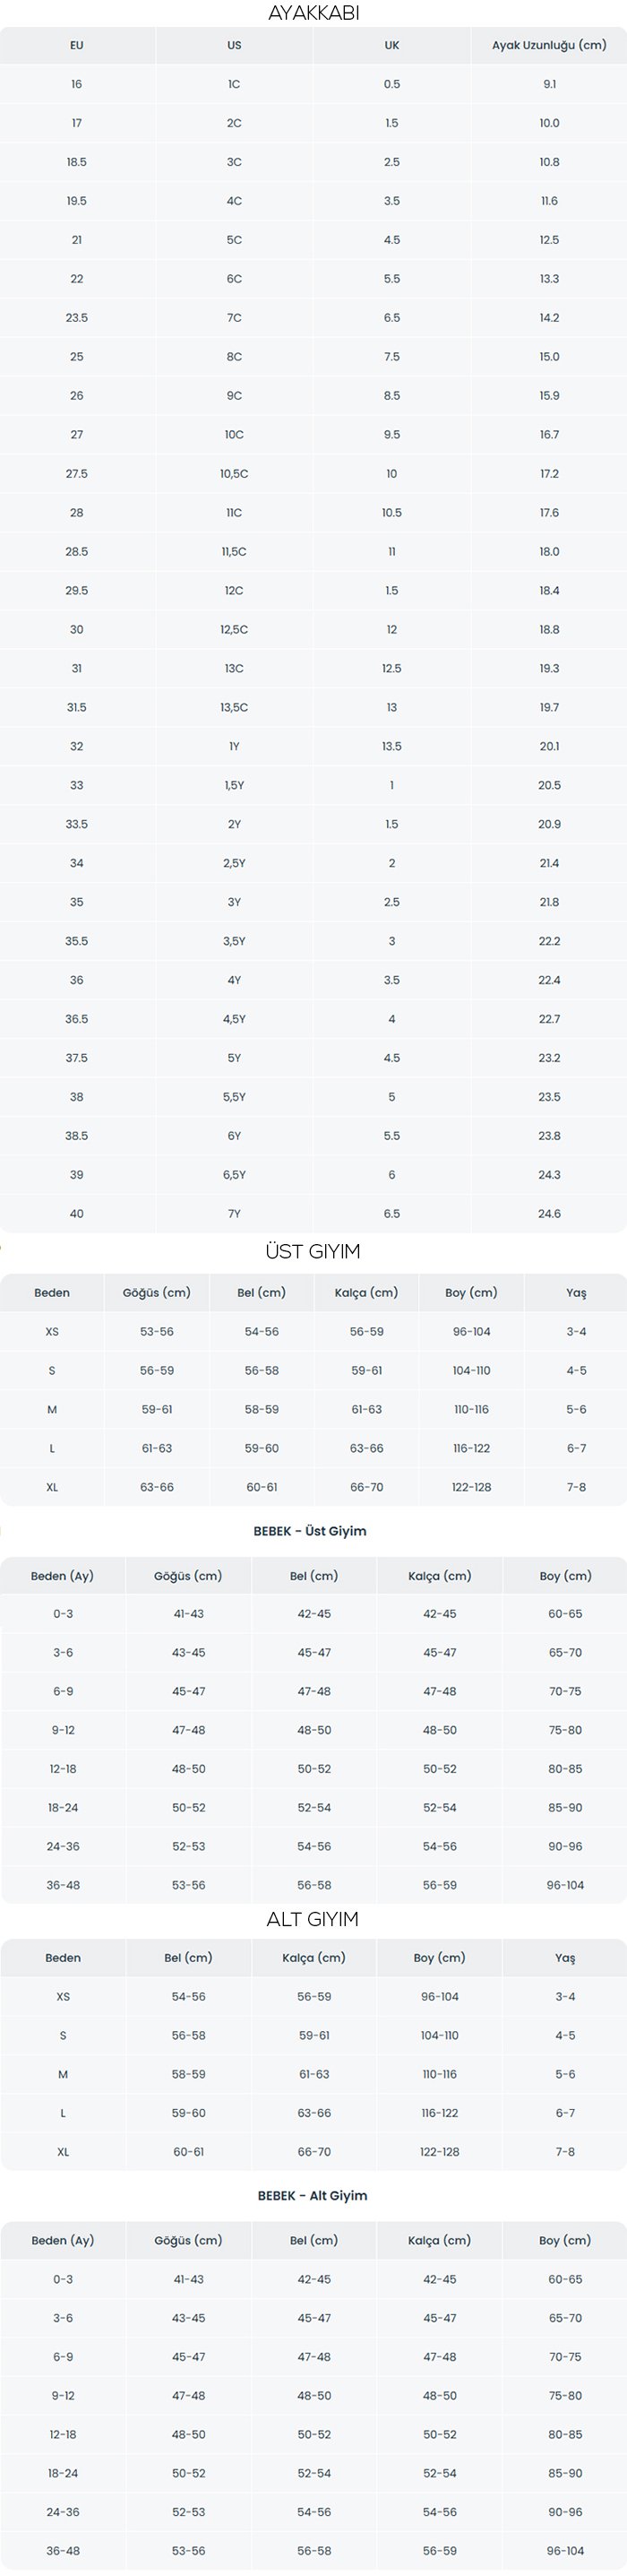Select the EU column header in shoe table
The width and height of the screenshot is (627, 2576).
77,45
